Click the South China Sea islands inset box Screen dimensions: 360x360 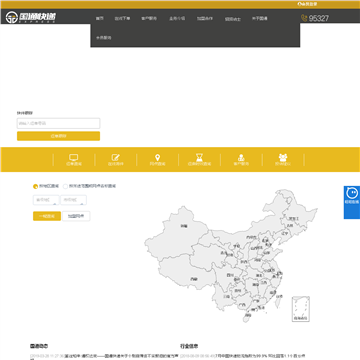[x=301, y=309]
